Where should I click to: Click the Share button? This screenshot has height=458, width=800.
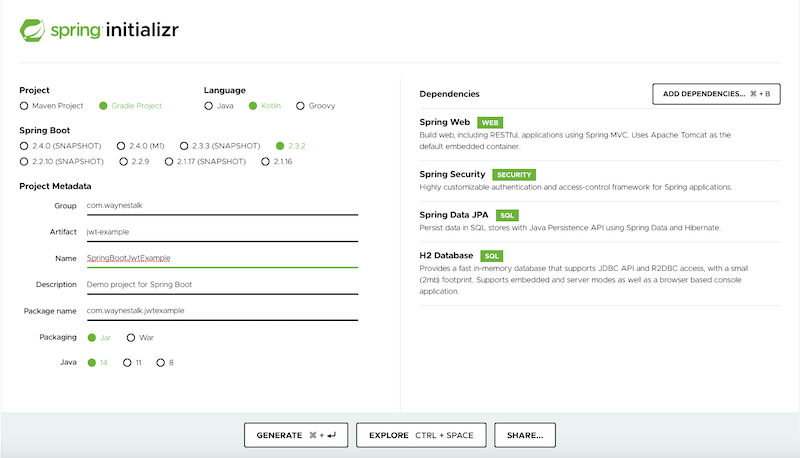(x=525, y=435)
